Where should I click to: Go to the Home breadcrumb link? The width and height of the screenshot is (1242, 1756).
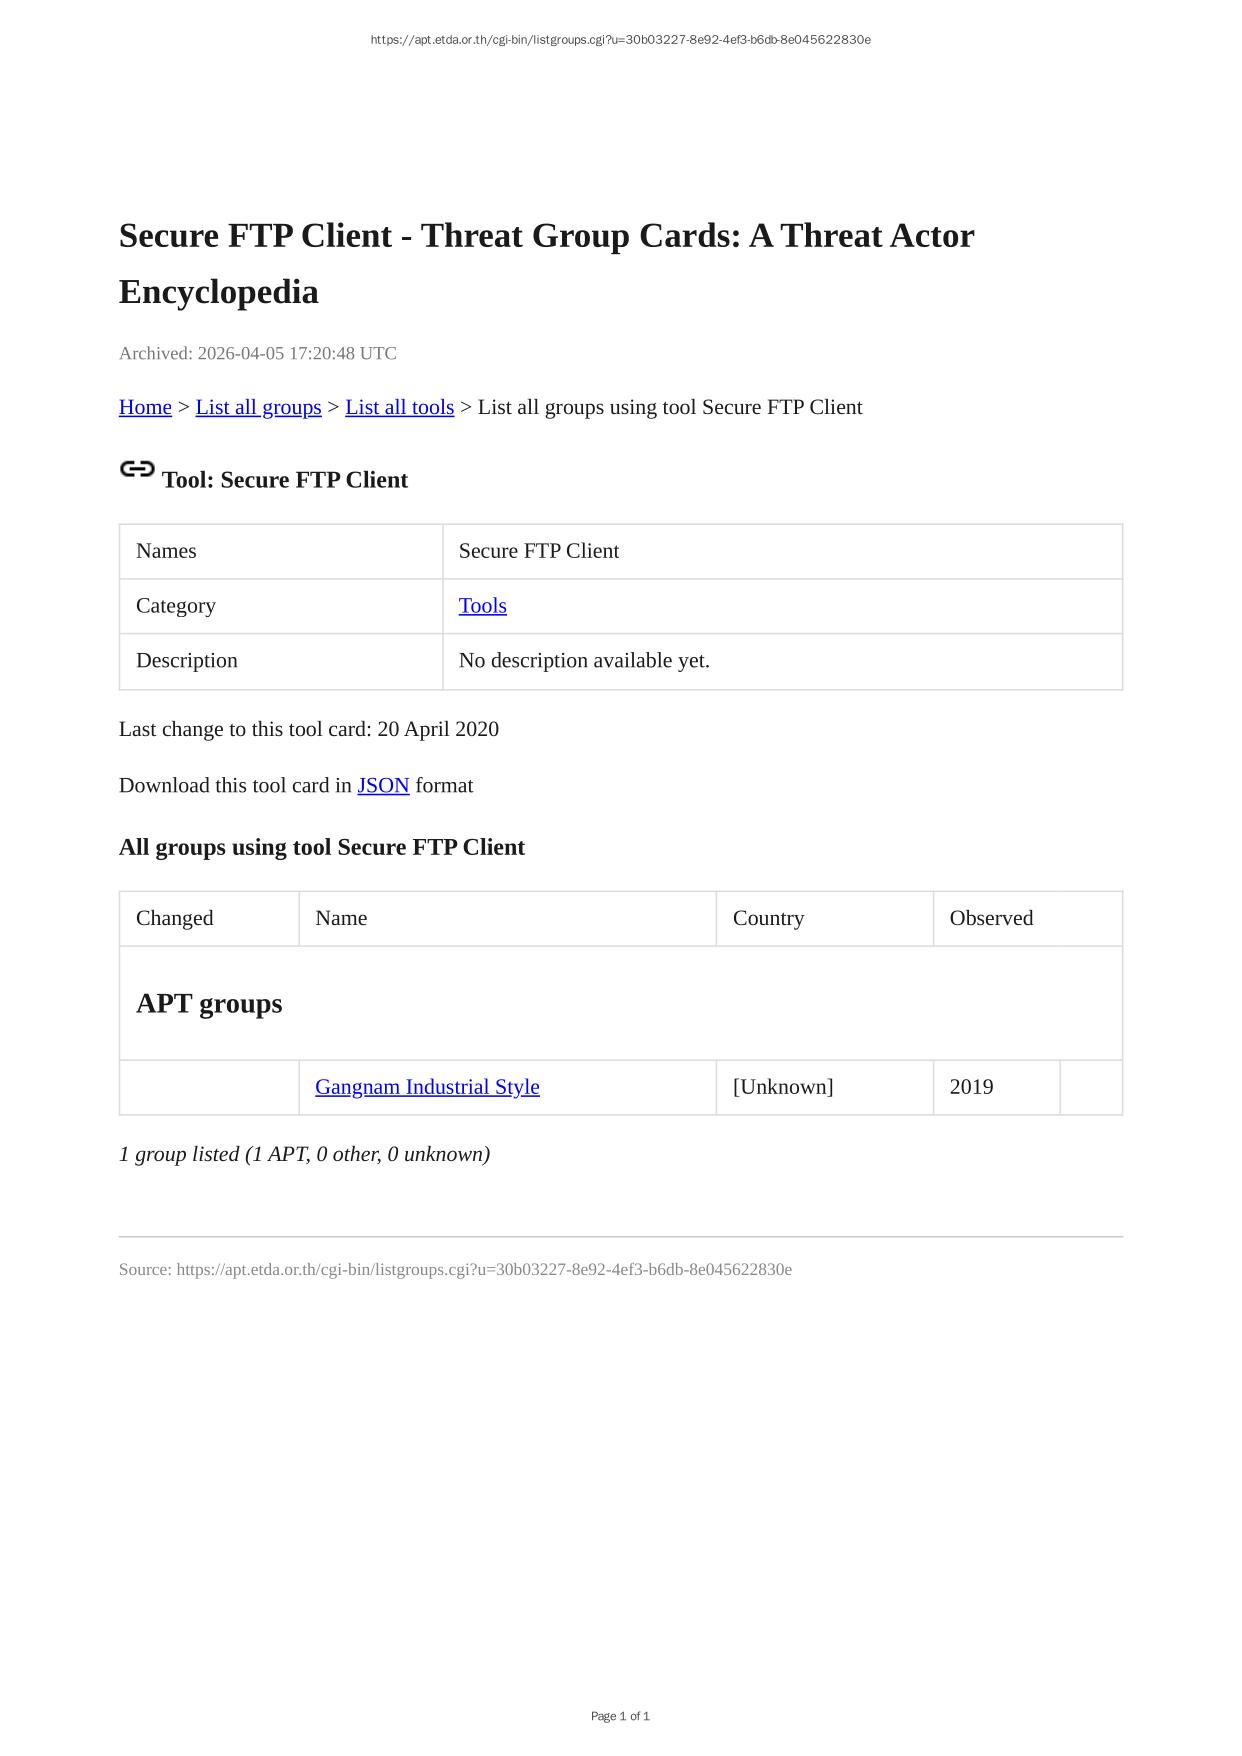tap(145, 407)
